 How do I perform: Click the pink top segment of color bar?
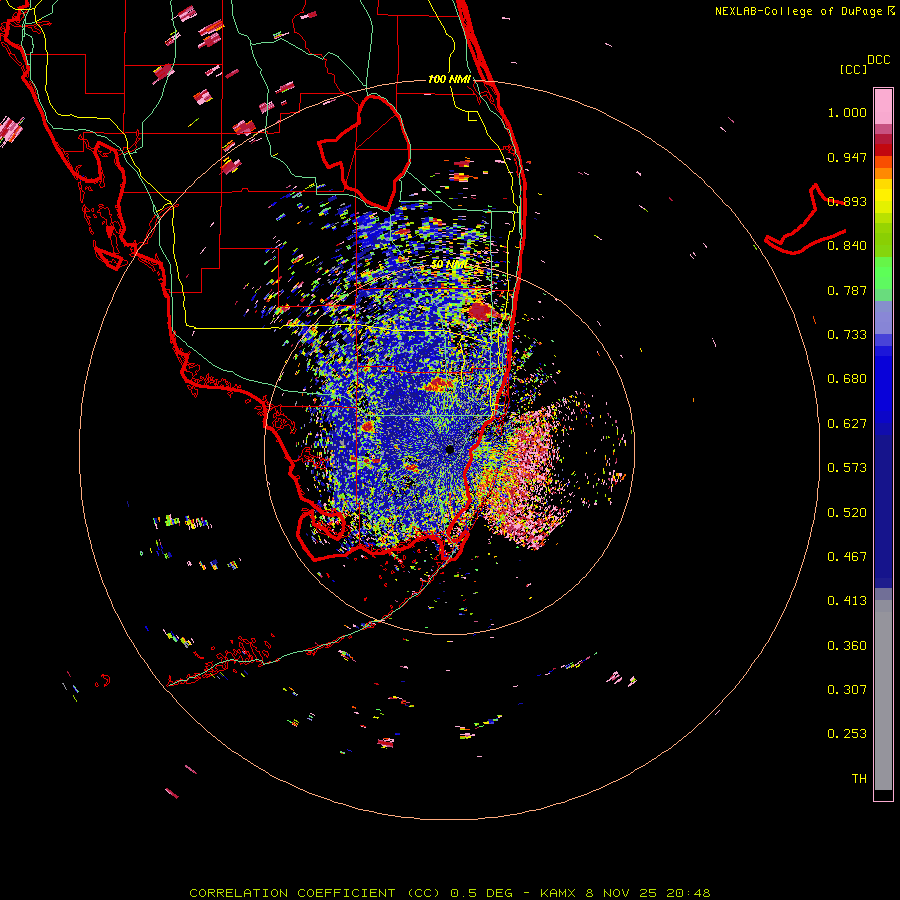click(x=883, y=107)
